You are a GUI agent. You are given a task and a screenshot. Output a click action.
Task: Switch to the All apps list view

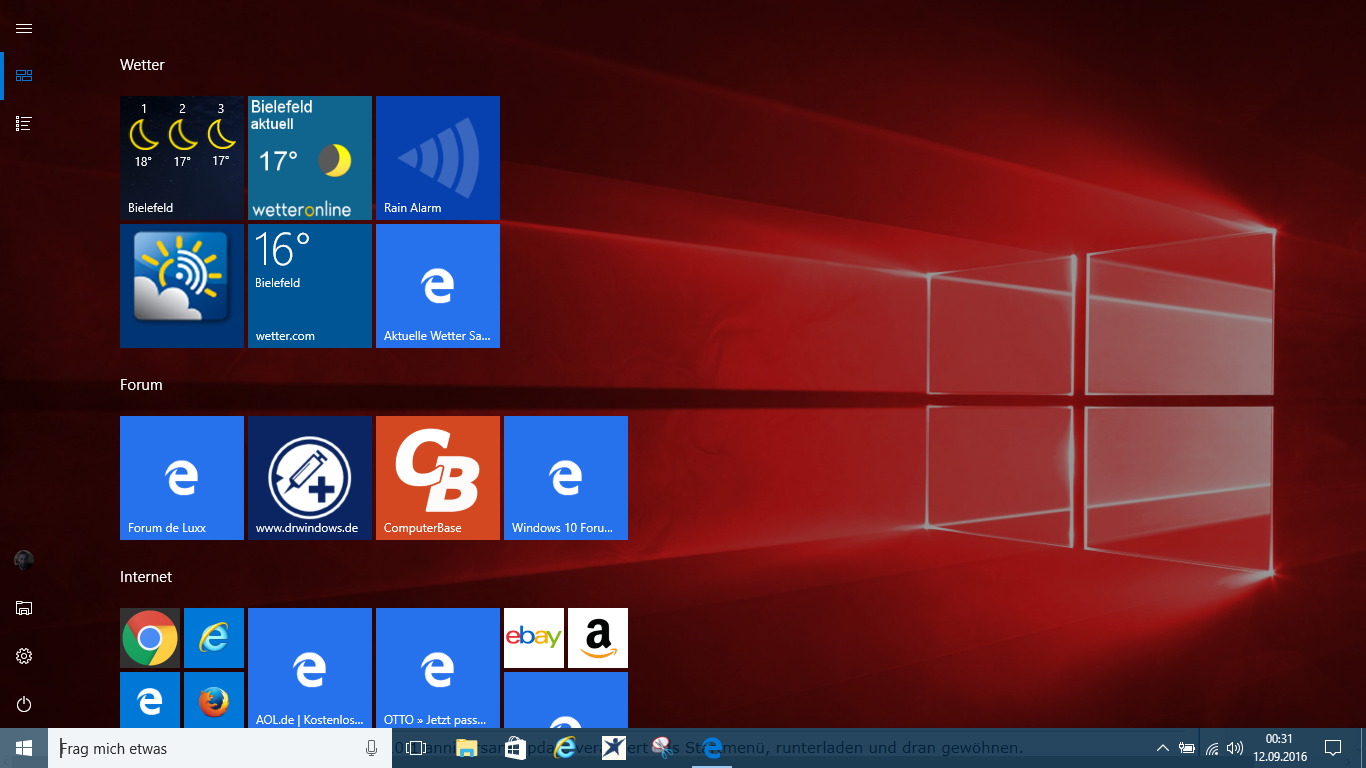[x=24, y=124]
